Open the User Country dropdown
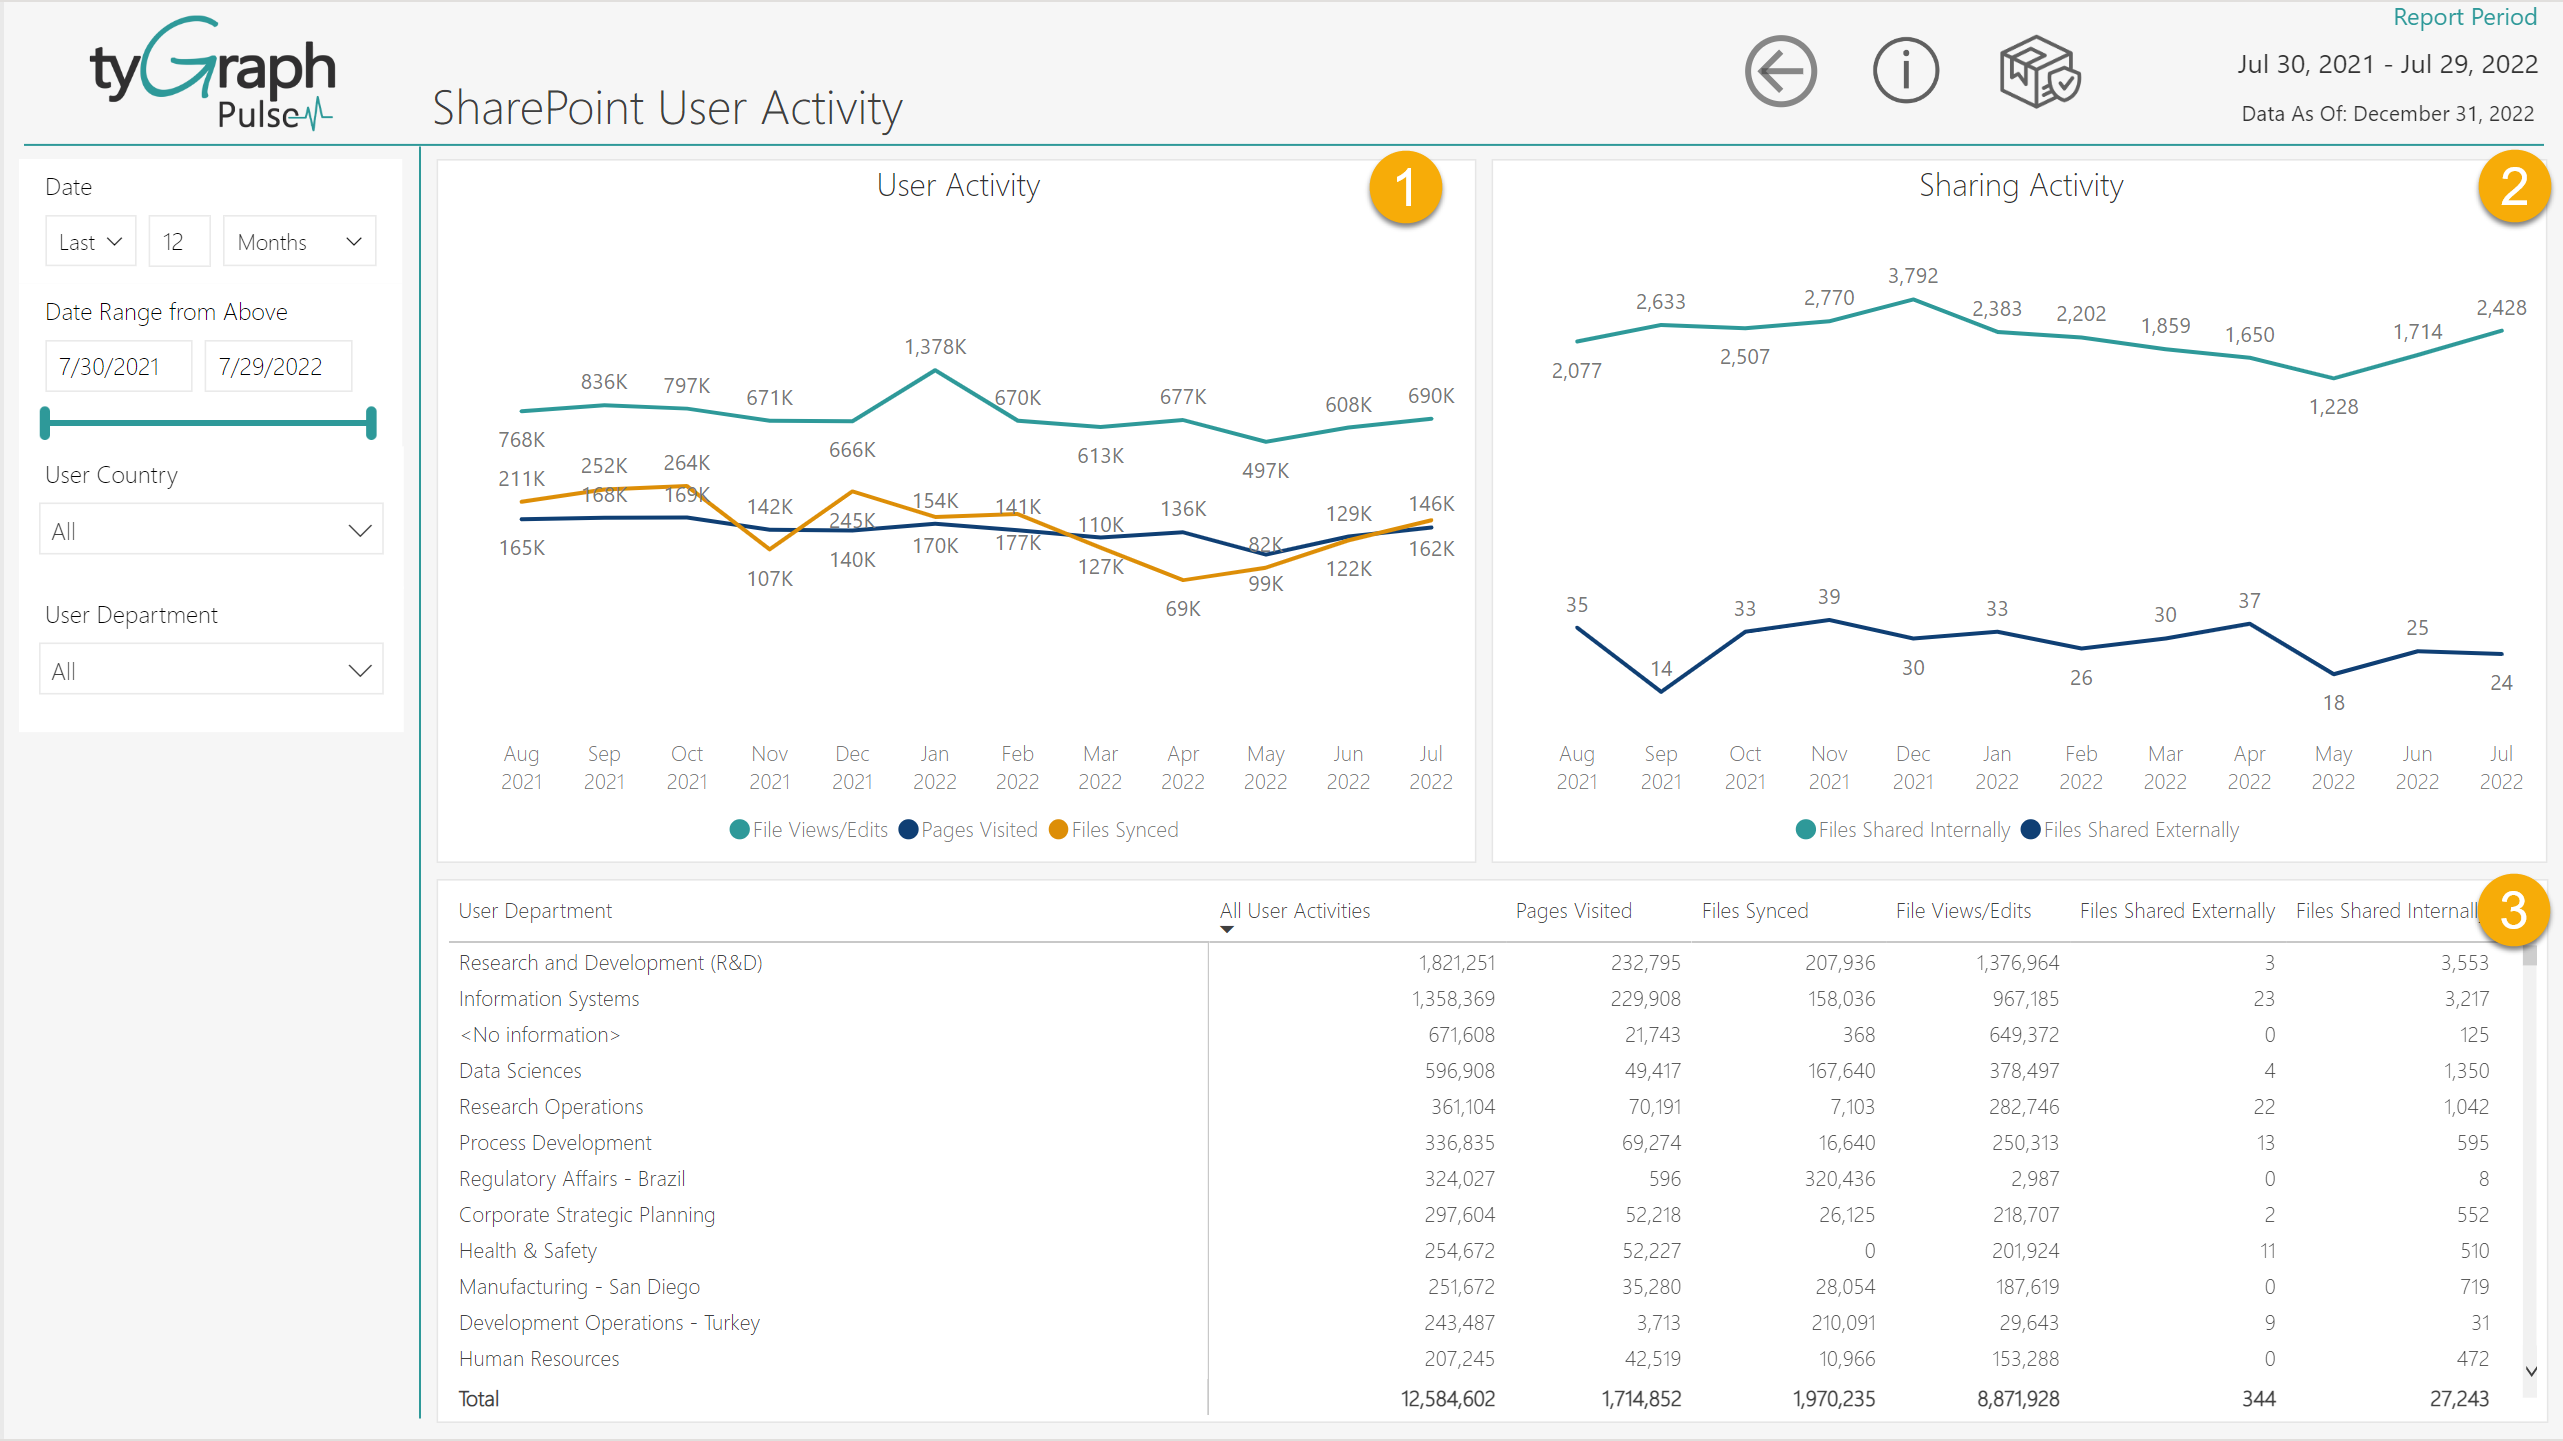The width and height of the screenshot is (2563, 1441). pos(210,529)
